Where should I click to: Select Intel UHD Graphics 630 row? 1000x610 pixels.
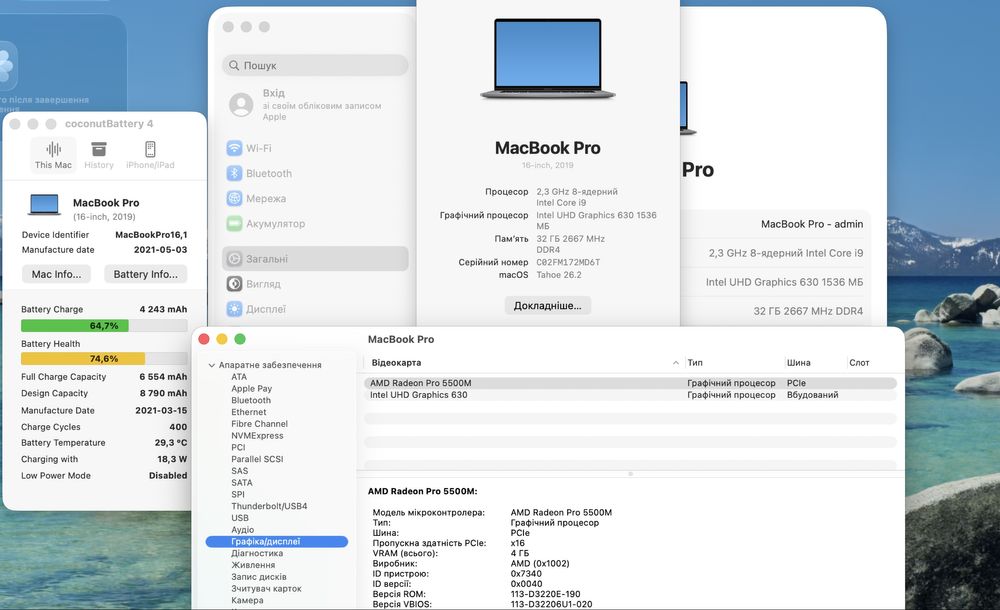point(630,395)
